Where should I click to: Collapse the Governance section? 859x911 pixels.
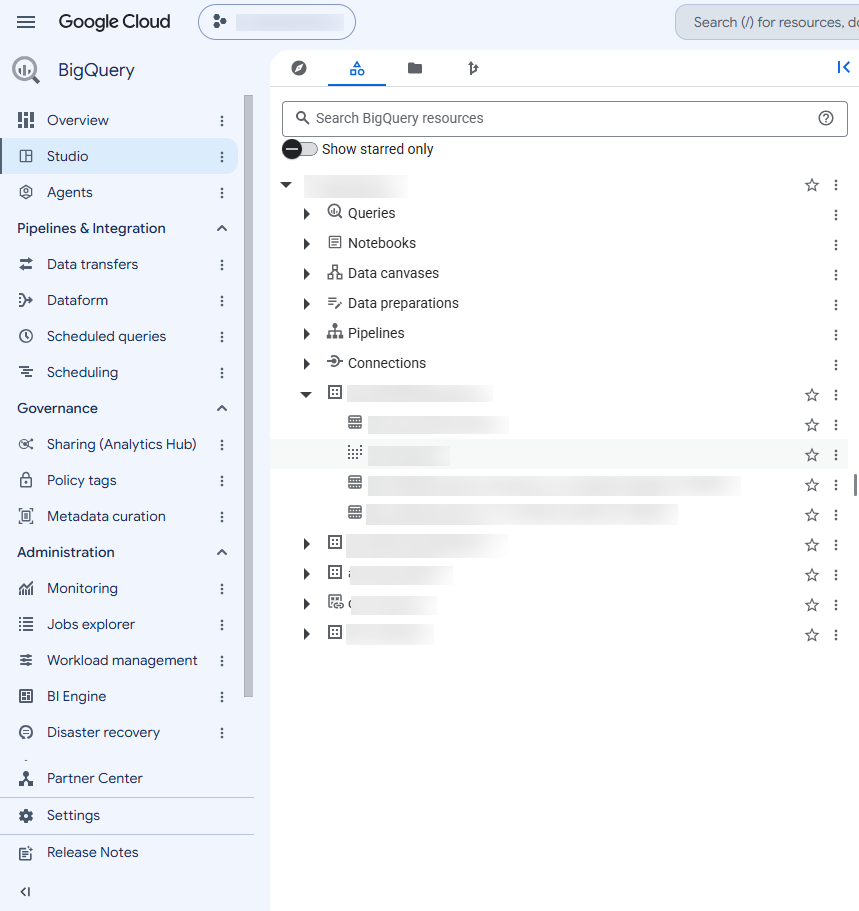tap(221, 408)
